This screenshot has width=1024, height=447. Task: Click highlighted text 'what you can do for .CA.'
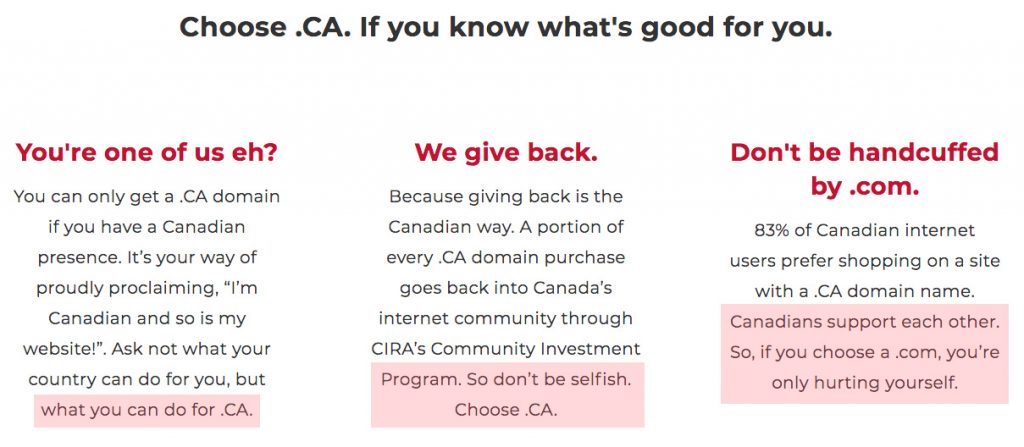click(147, 410)
